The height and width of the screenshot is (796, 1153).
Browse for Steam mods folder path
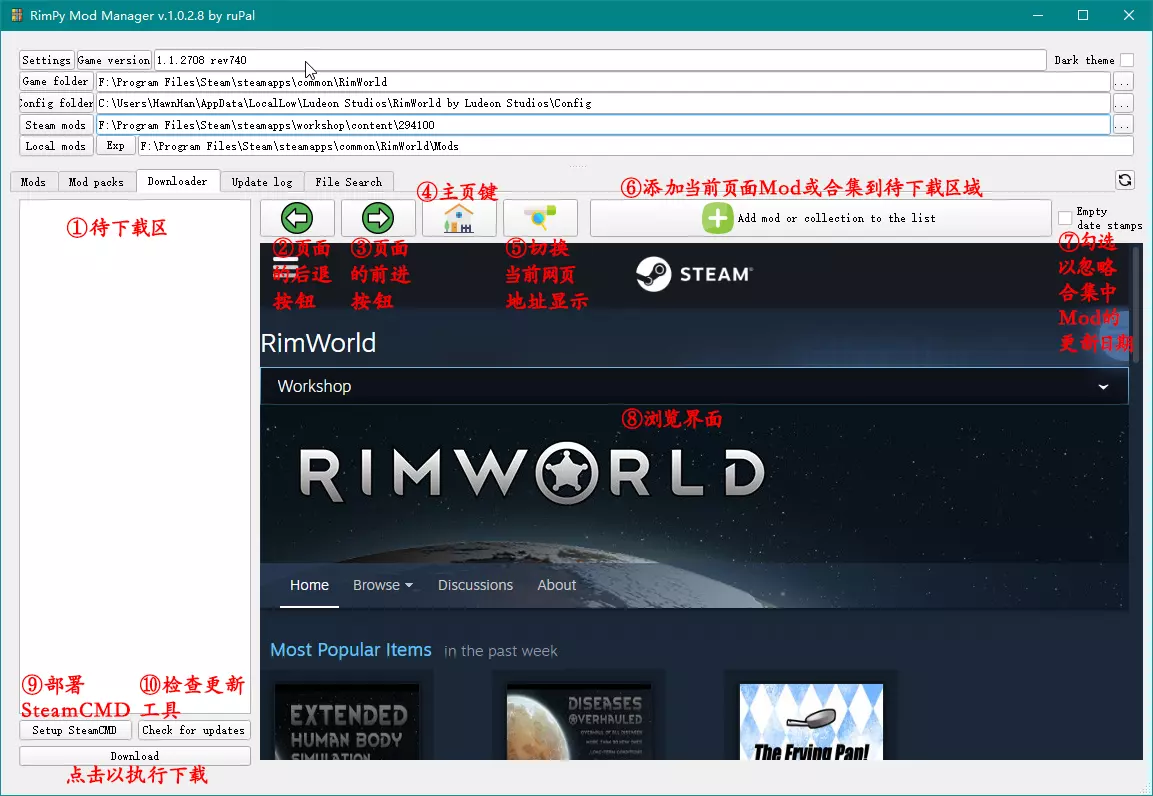(x=1122, y=125)
